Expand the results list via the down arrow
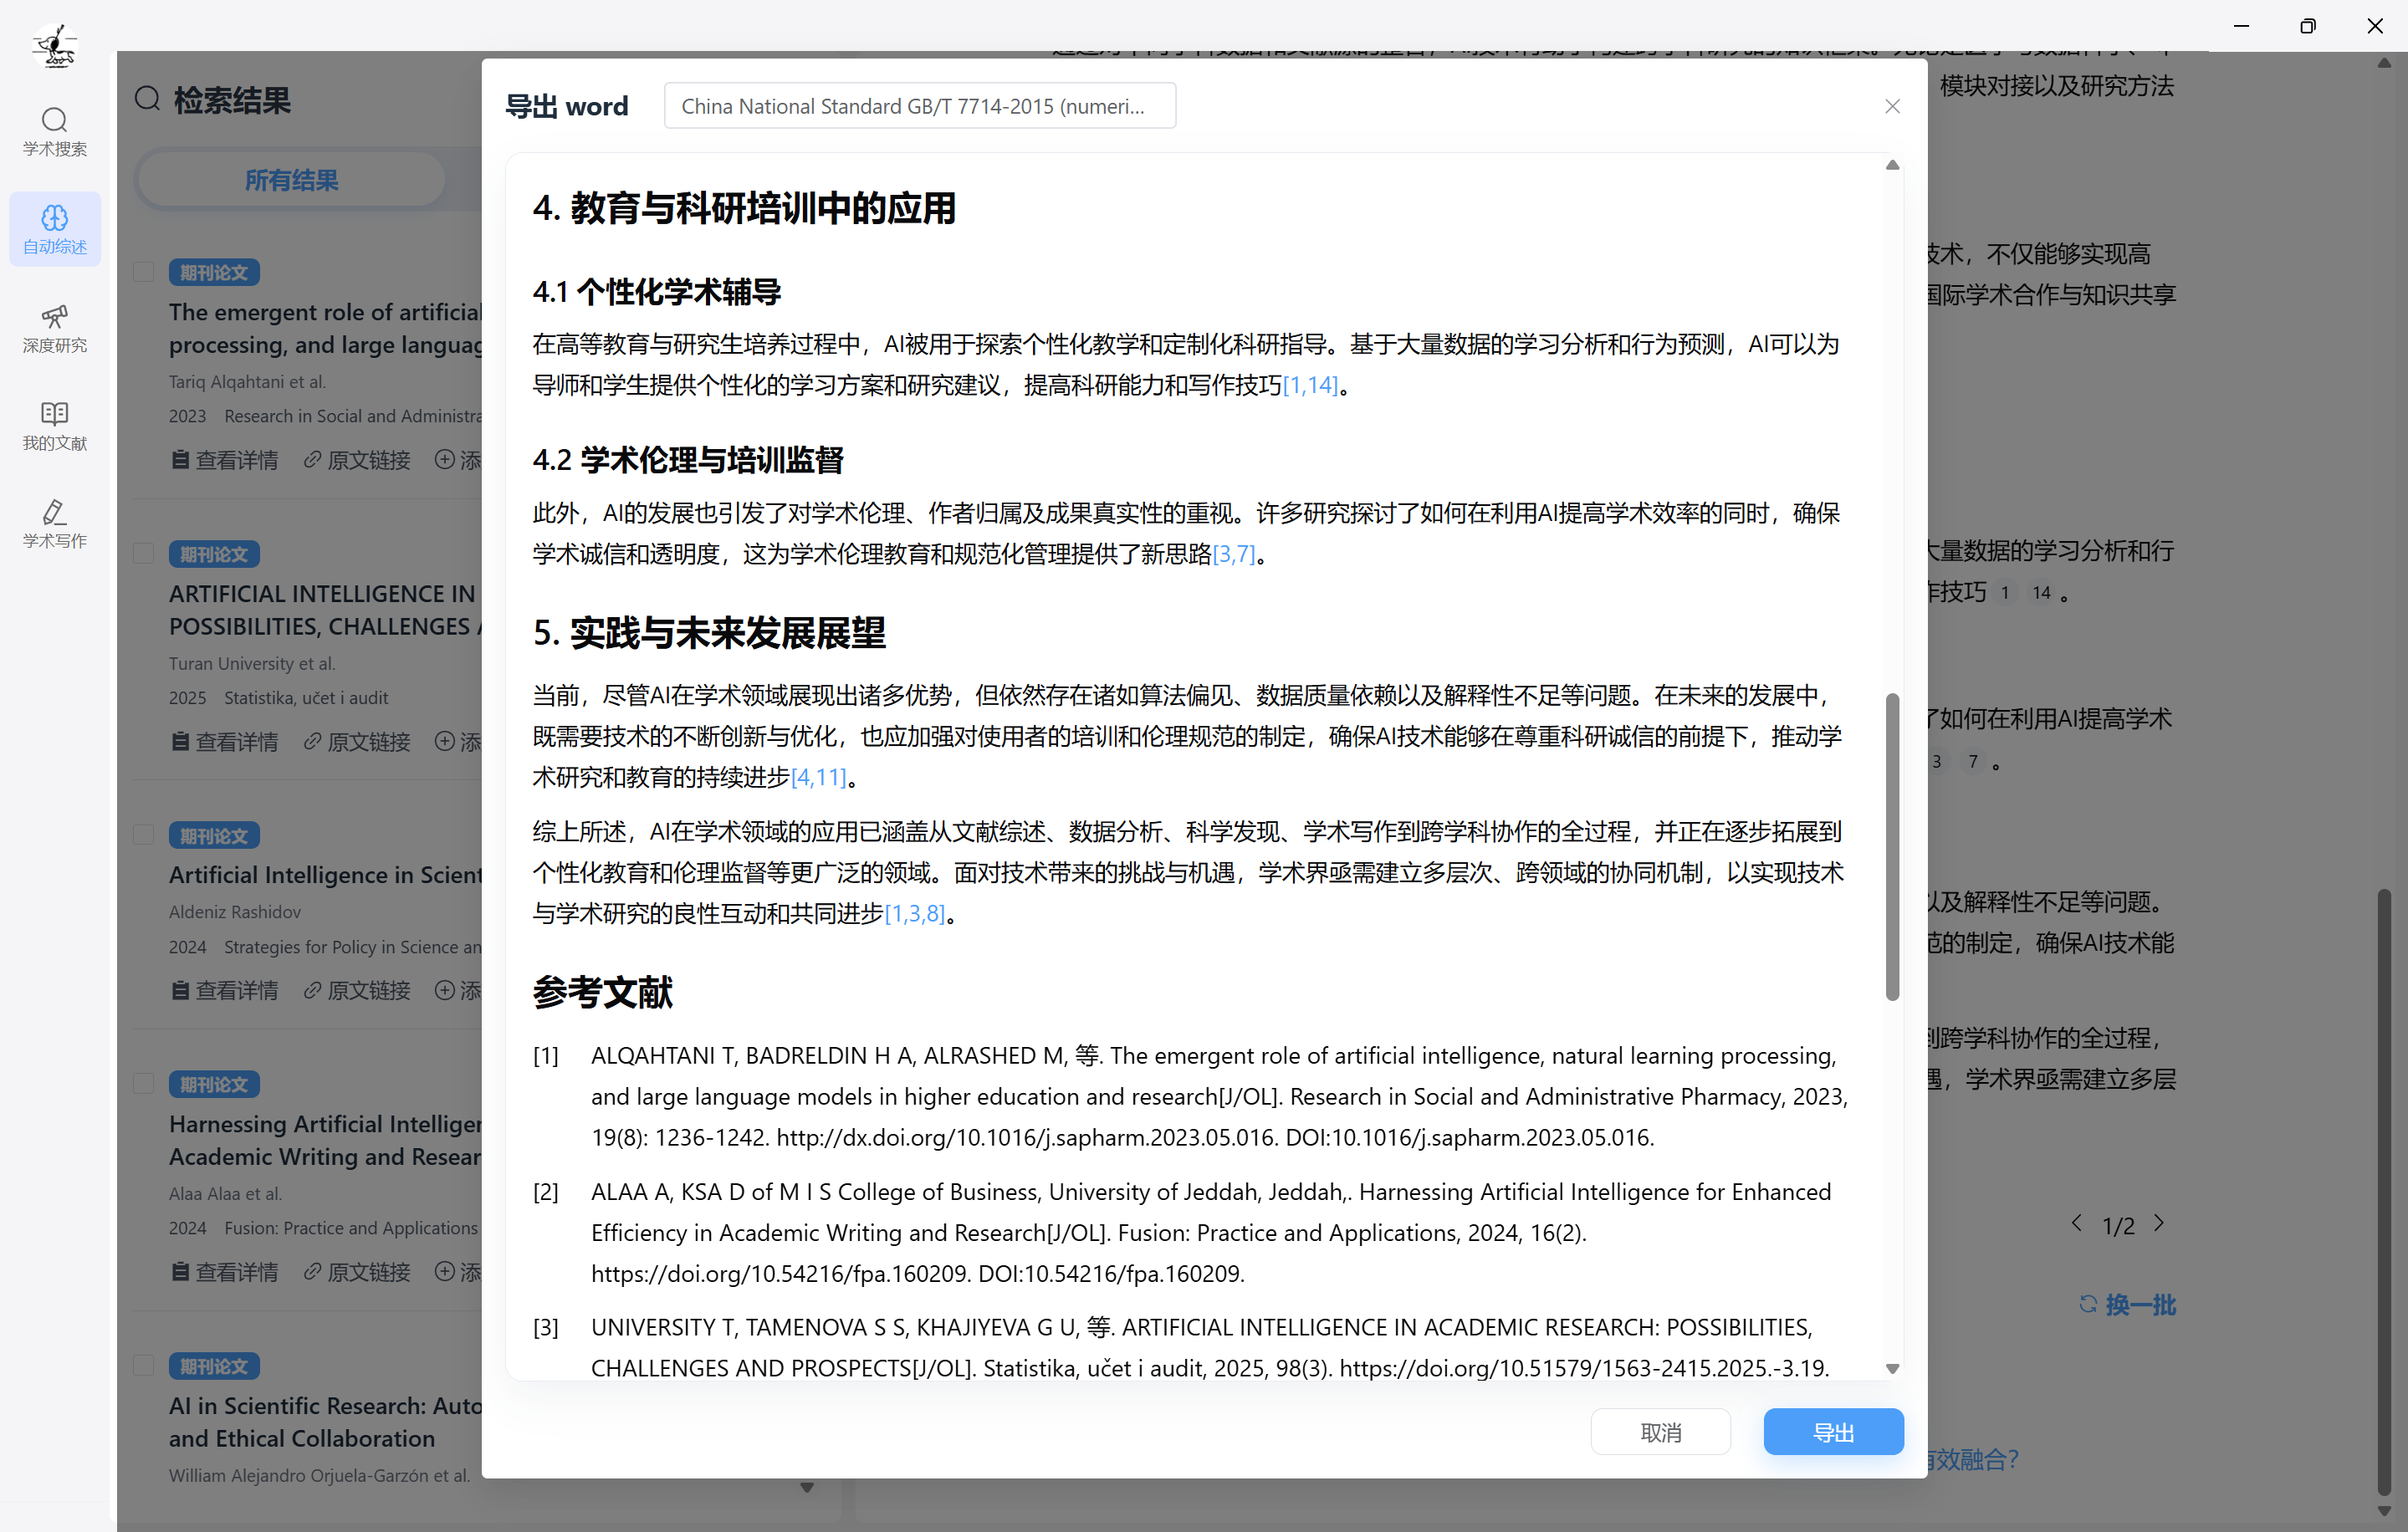 [806, 1487]
